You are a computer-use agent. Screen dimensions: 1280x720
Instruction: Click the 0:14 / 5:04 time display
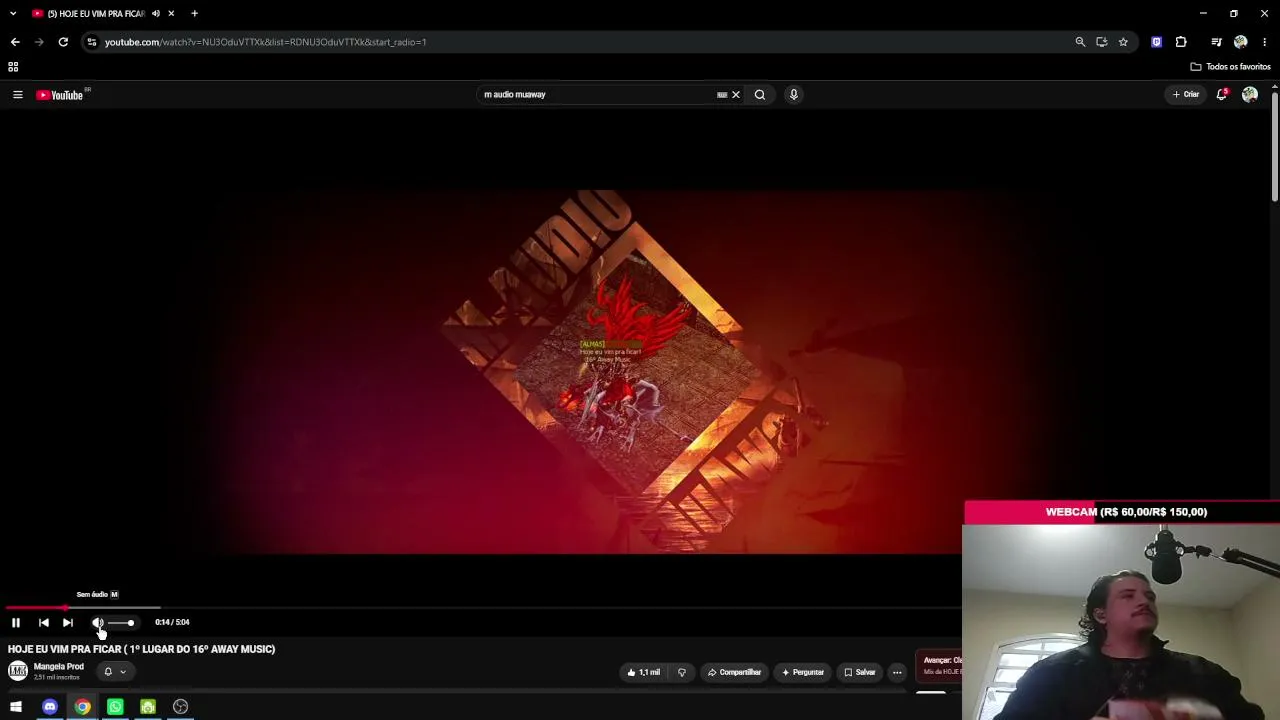172,622
